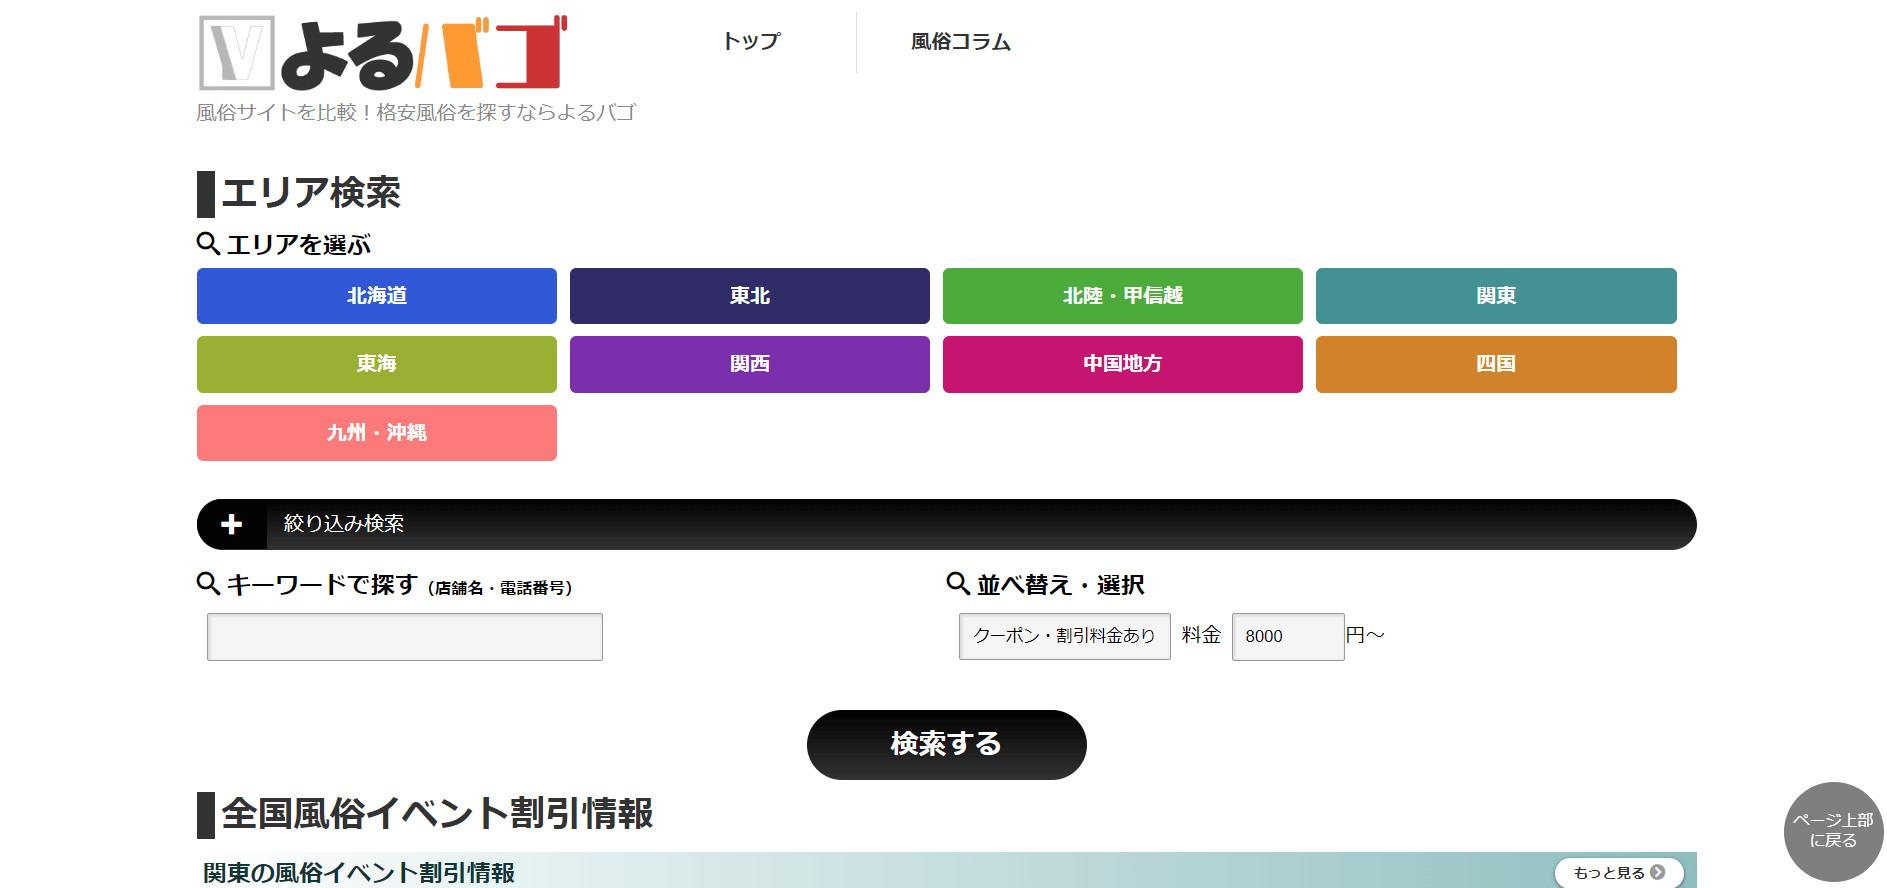Click the keyword search text field
Image resolution: width=1887 pixels, height=888 pixels.
[404, 637]
